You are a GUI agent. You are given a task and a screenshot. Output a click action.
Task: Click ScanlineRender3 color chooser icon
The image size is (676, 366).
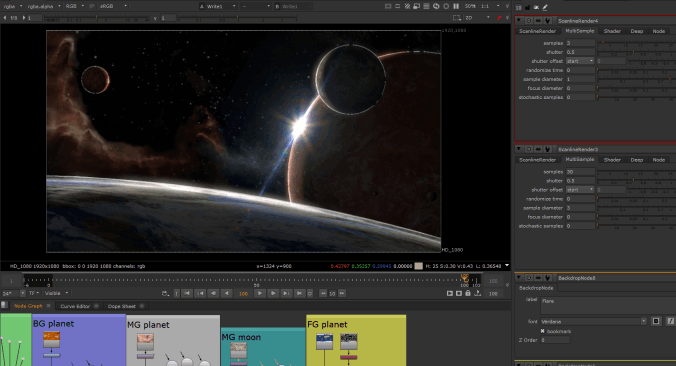(538, 149)
